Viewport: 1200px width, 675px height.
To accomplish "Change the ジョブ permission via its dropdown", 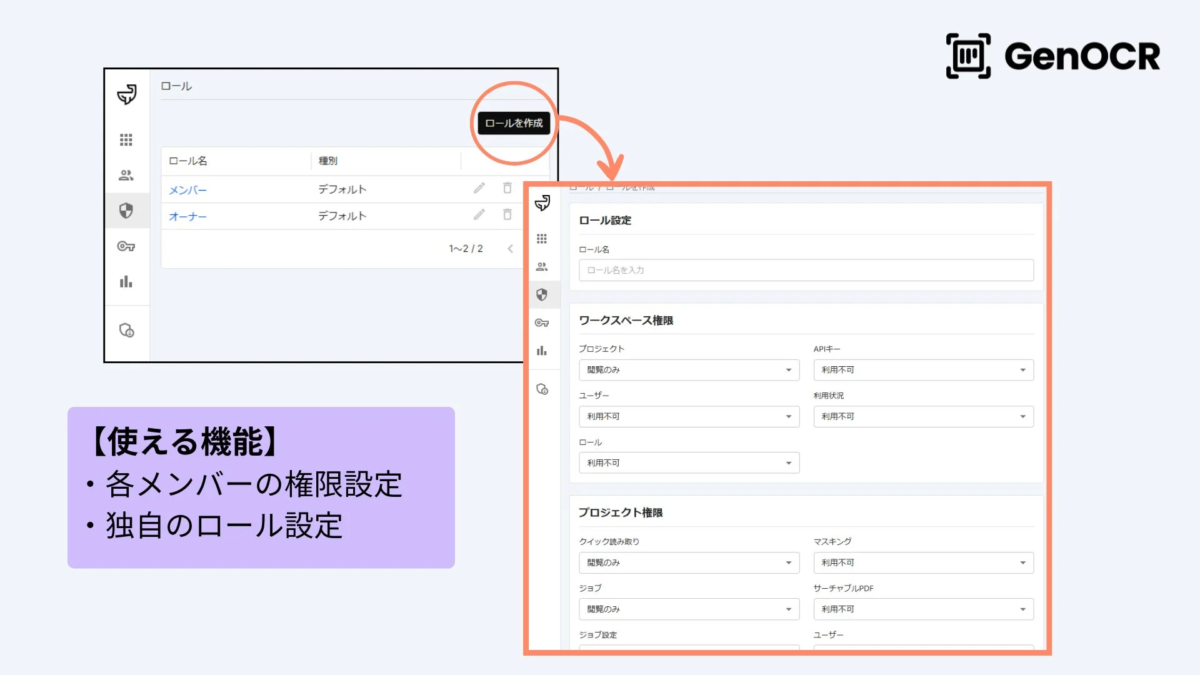I will point(688,609).
